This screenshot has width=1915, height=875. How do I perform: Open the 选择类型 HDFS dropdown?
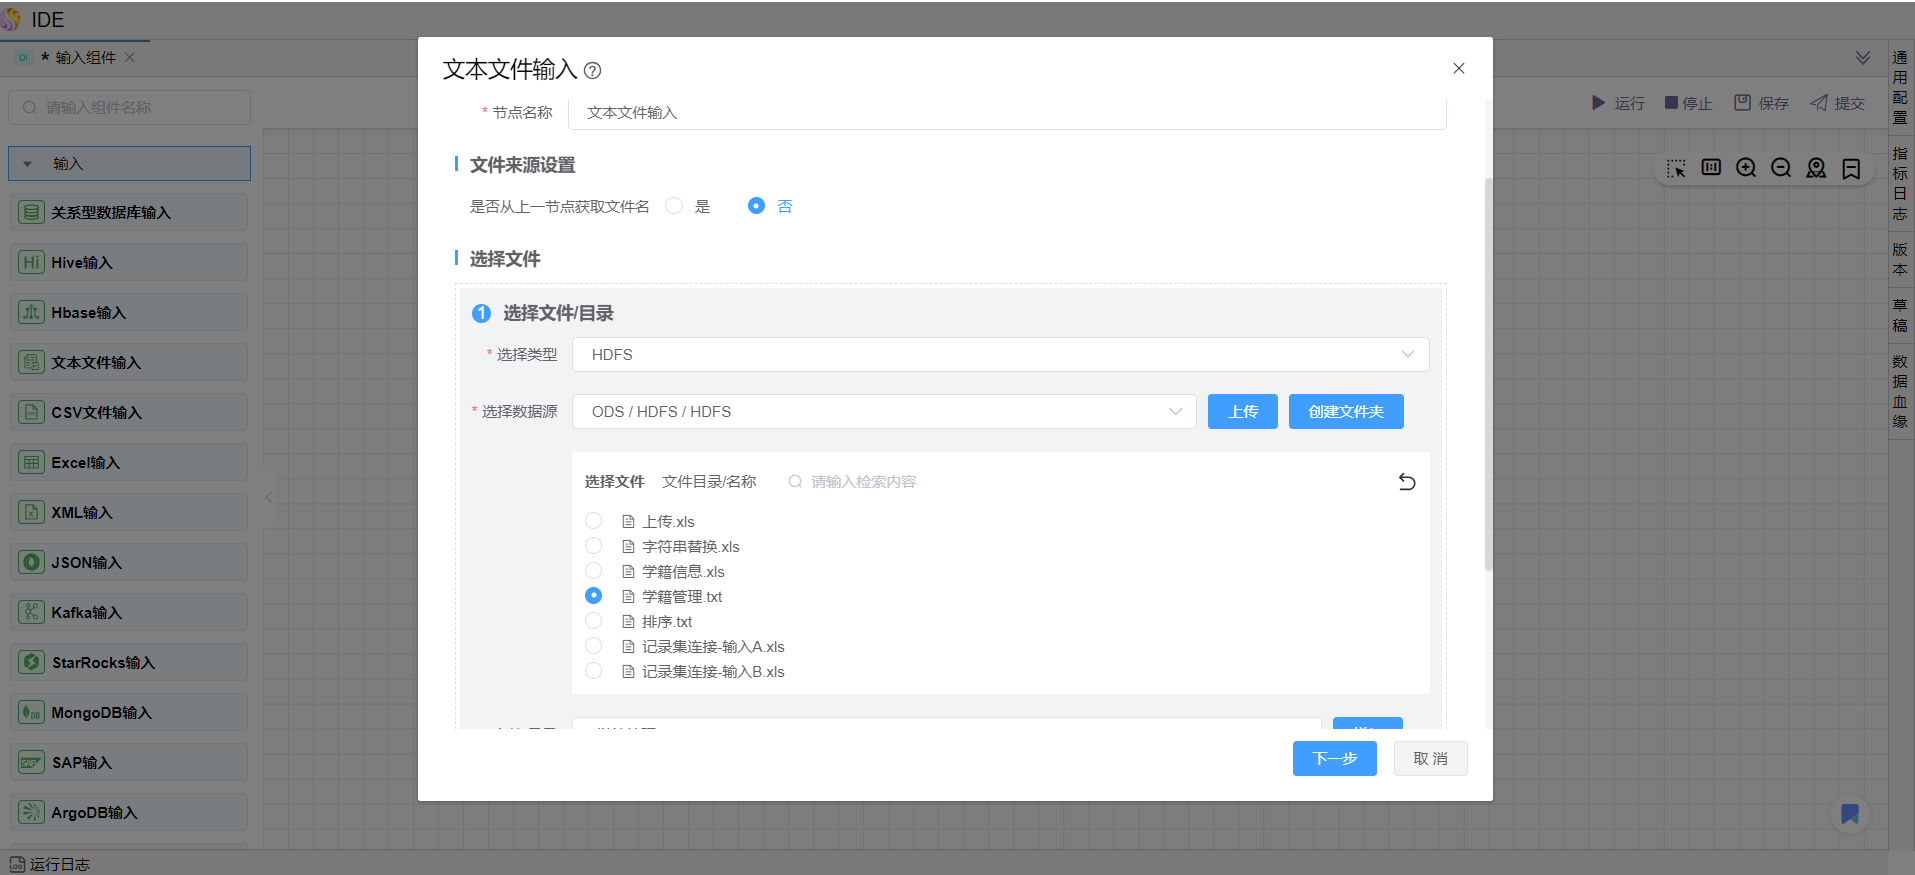click(x=1000, y=355)
